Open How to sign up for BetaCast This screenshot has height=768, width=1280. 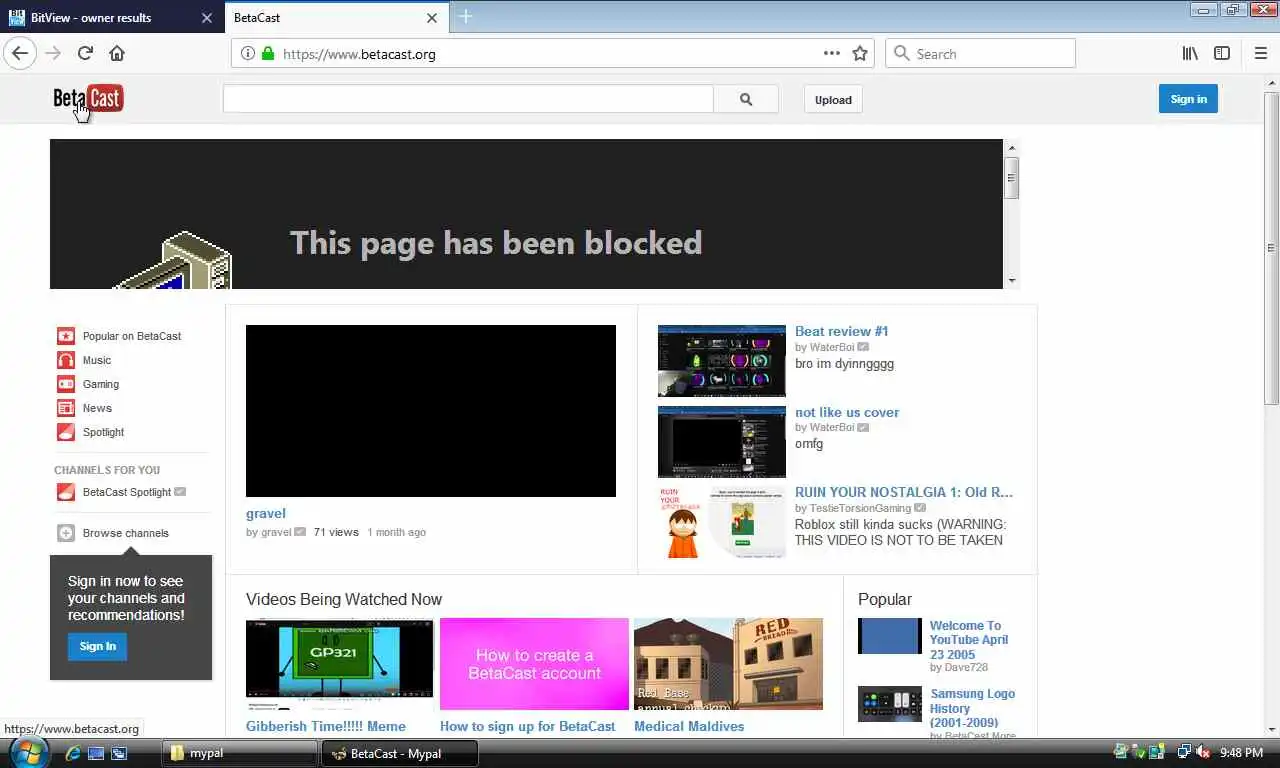point(527,726)
